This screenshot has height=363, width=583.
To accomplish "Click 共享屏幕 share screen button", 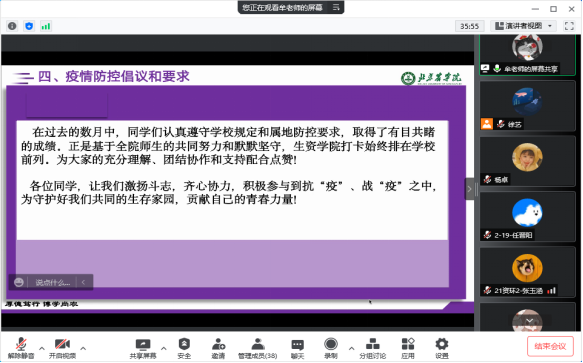I will pyautogui.click(x=143, y=348).
